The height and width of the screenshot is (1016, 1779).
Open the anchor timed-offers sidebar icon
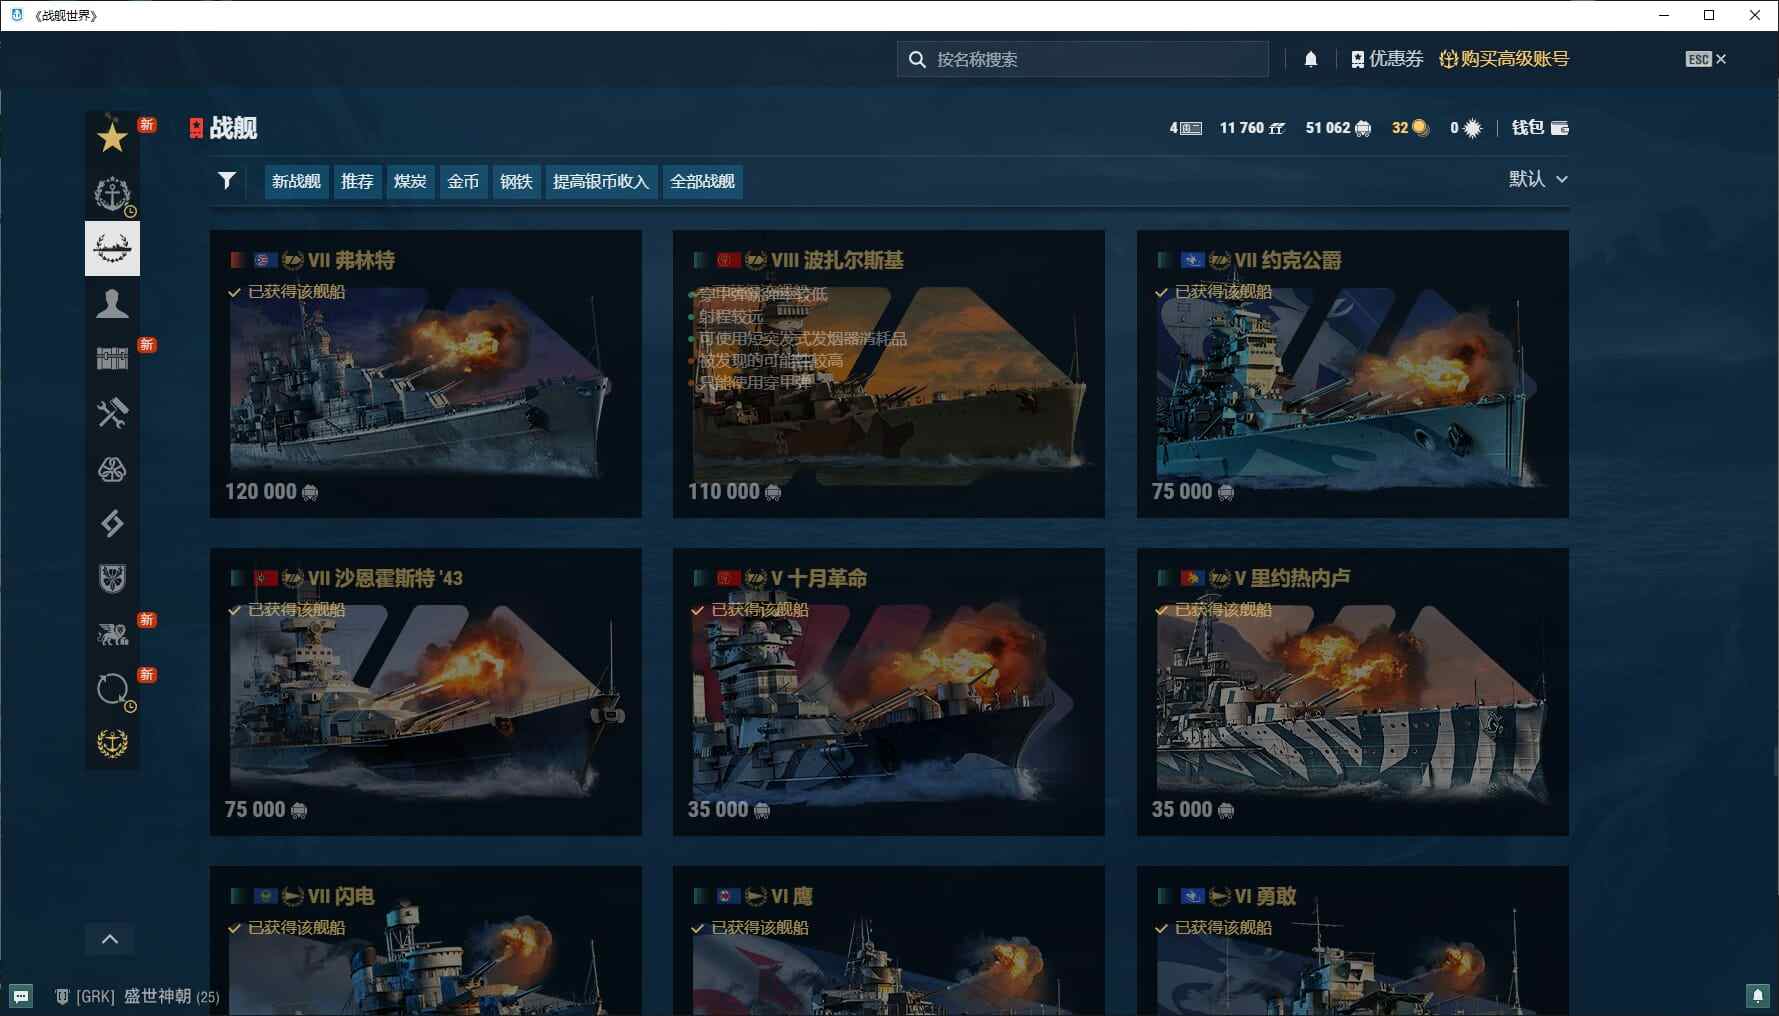[112, 193]
